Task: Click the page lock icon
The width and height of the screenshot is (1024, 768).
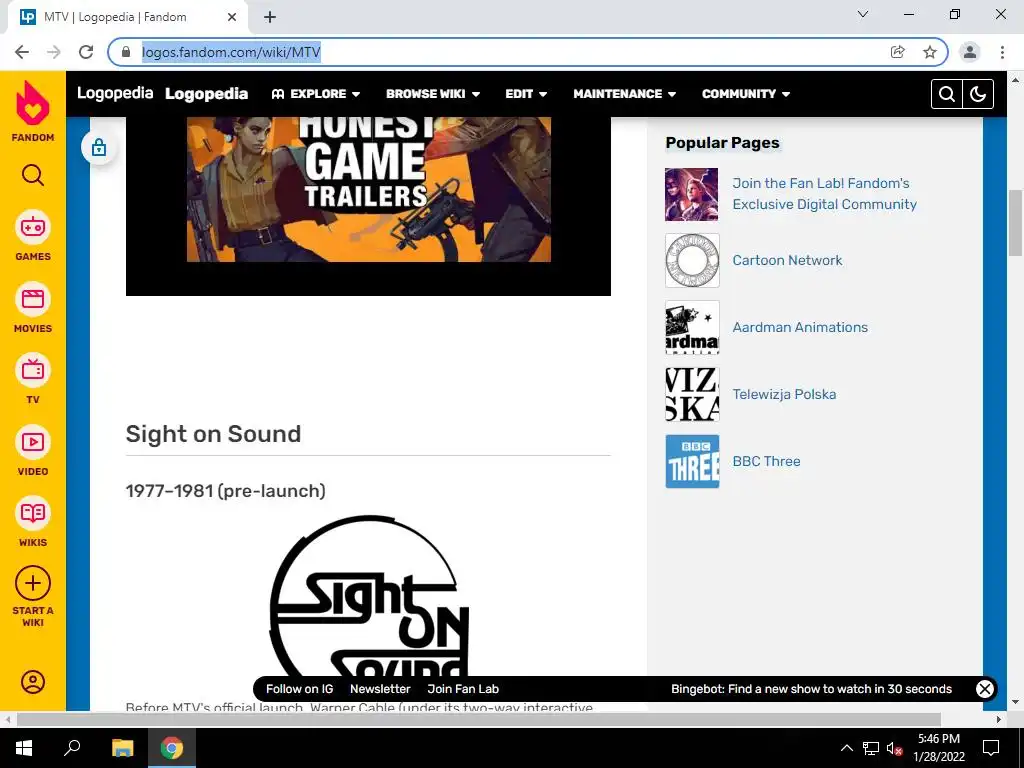Action: pyautogui.click(x=99, y=147)
